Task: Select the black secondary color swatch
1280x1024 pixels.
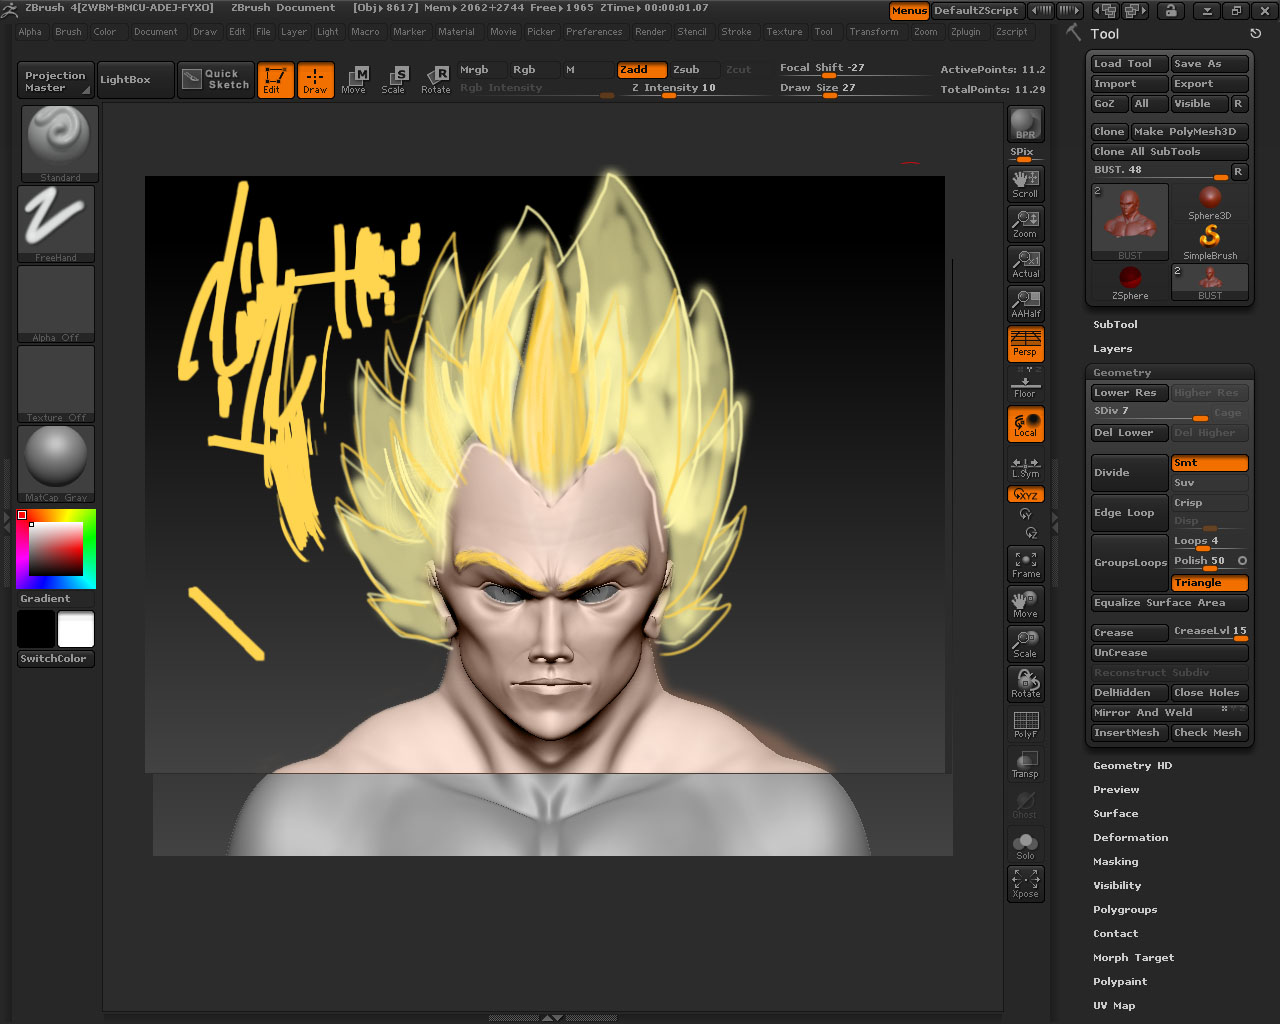Action: pyautogui.click(x=36, y=630)
